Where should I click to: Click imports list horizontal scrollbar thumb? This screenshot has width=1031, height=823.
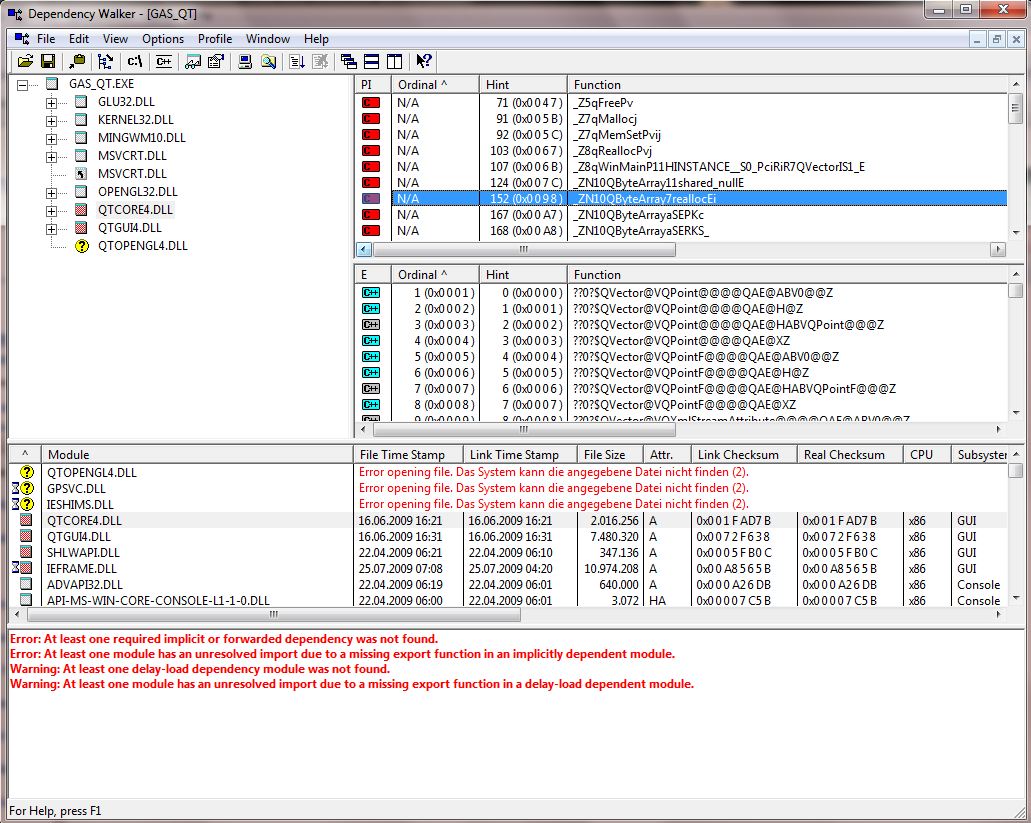point(524,250)
